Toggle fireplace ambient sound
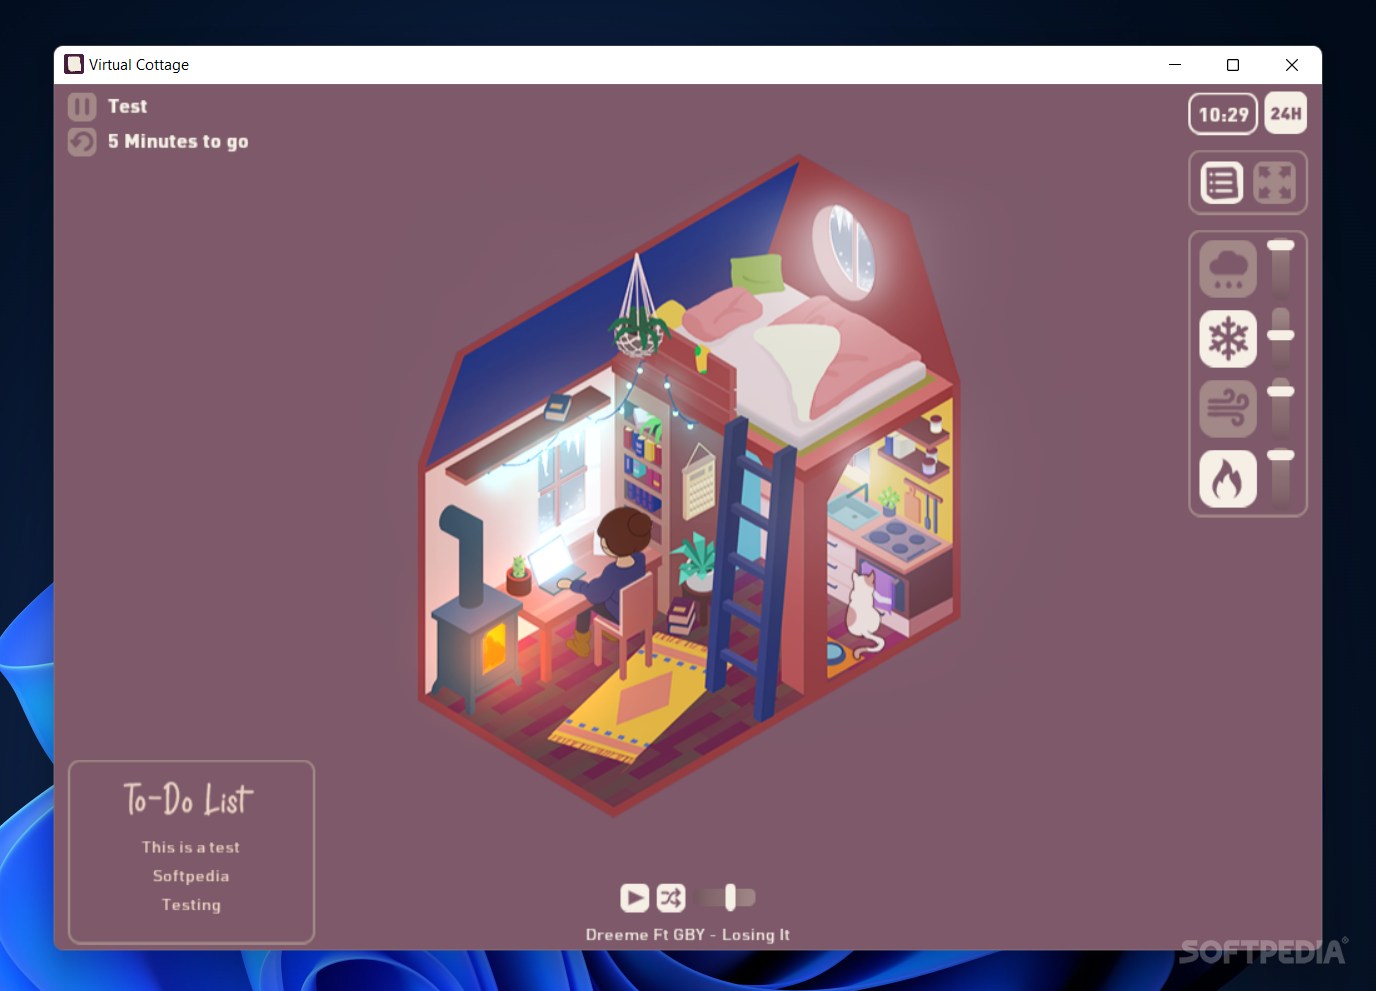 click(x=1228, y=478)
